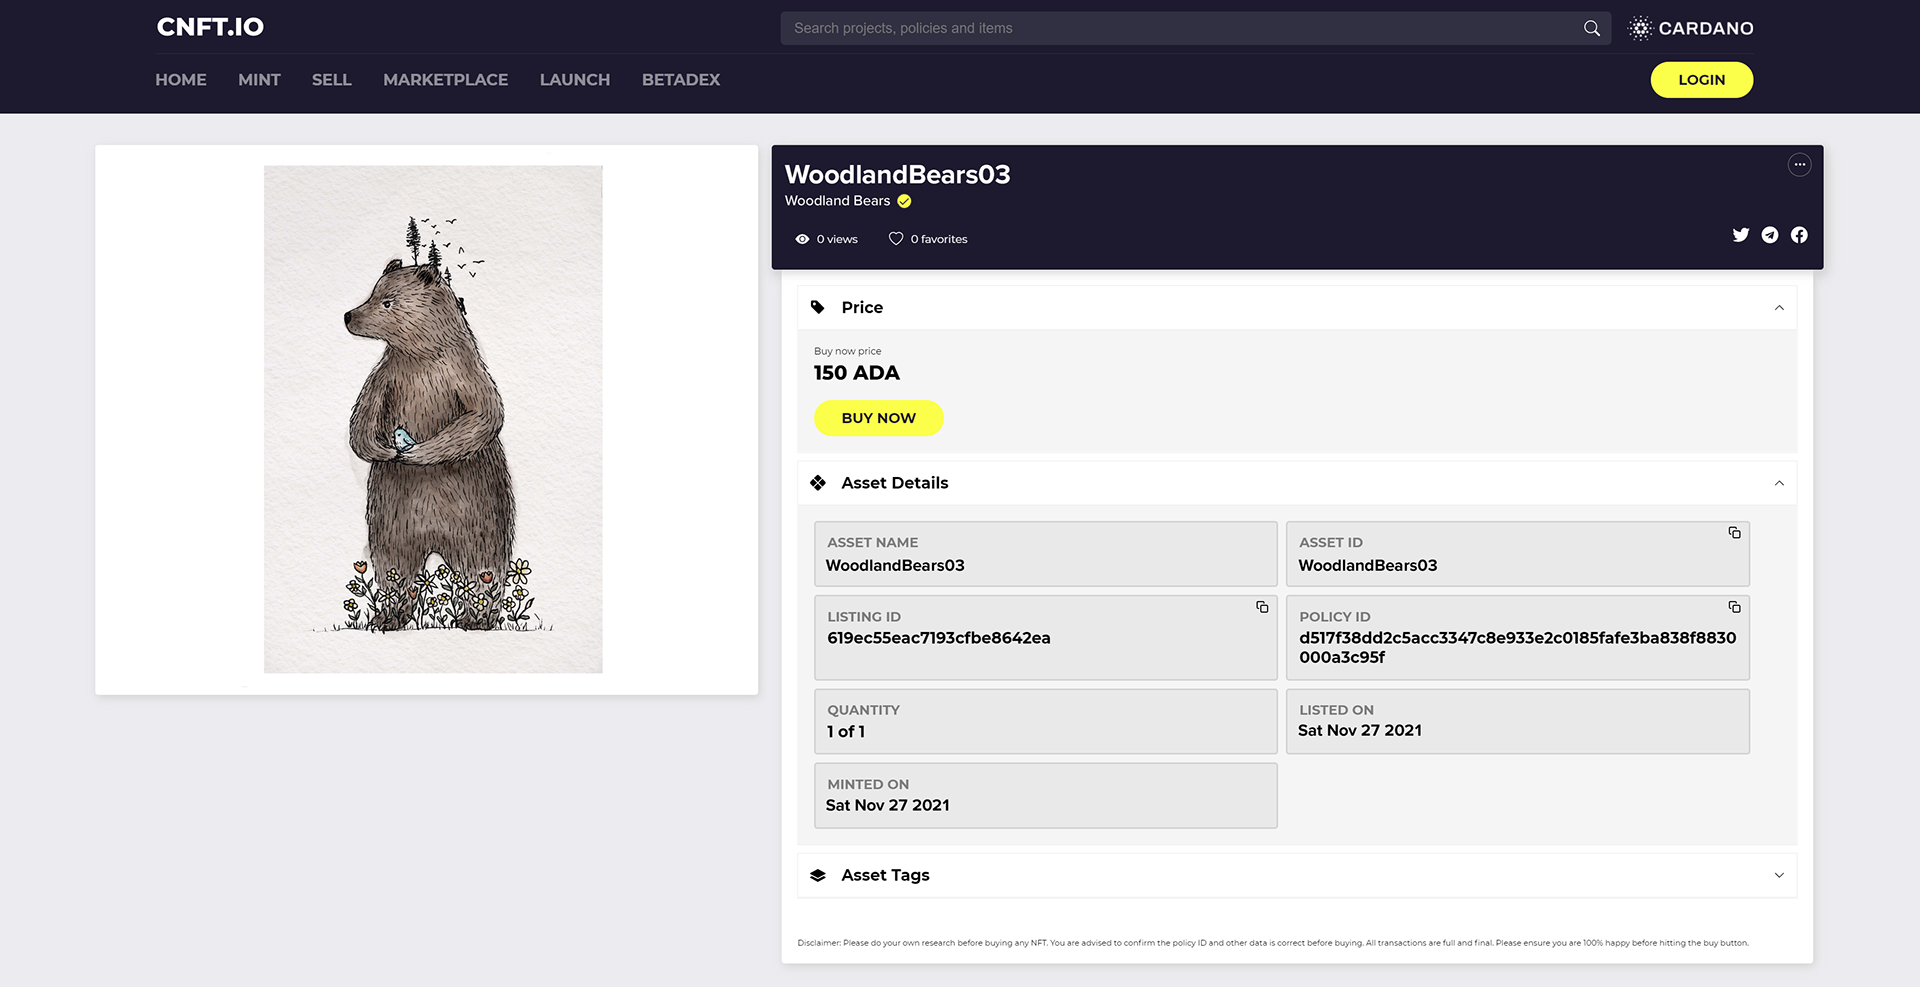Click the views eye icon
1920x987 pixels.
click(802, 239)
